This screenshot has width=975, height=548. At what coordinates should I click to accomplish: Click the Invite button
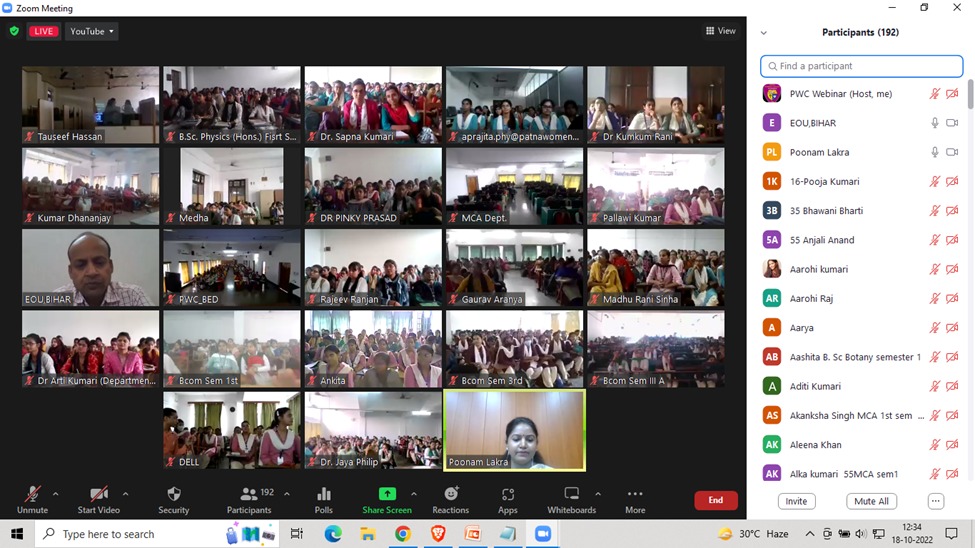click(796, 501)
